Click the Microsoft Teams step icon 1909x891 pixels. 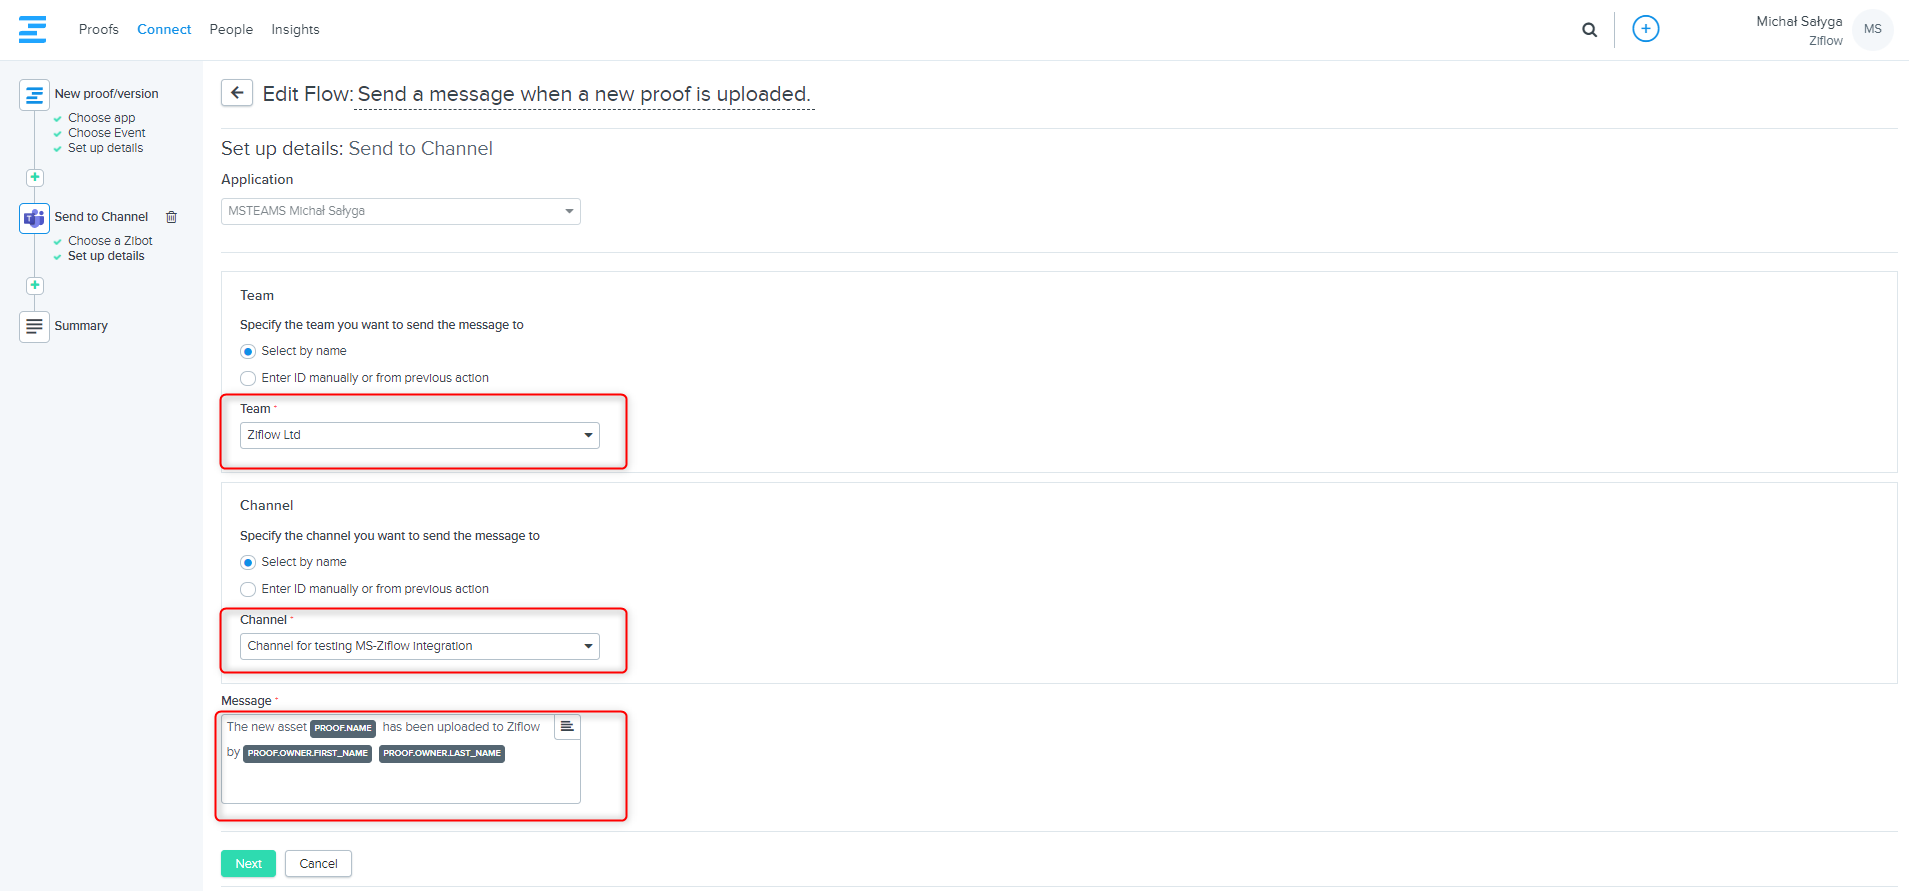34,218
